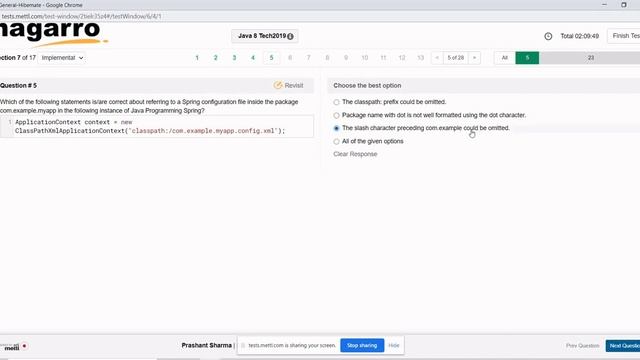Image resolution: width=640 pixels, height=360 pixels.
Task: Hide the screen sharing notification bar
Action: pos(394,346)
